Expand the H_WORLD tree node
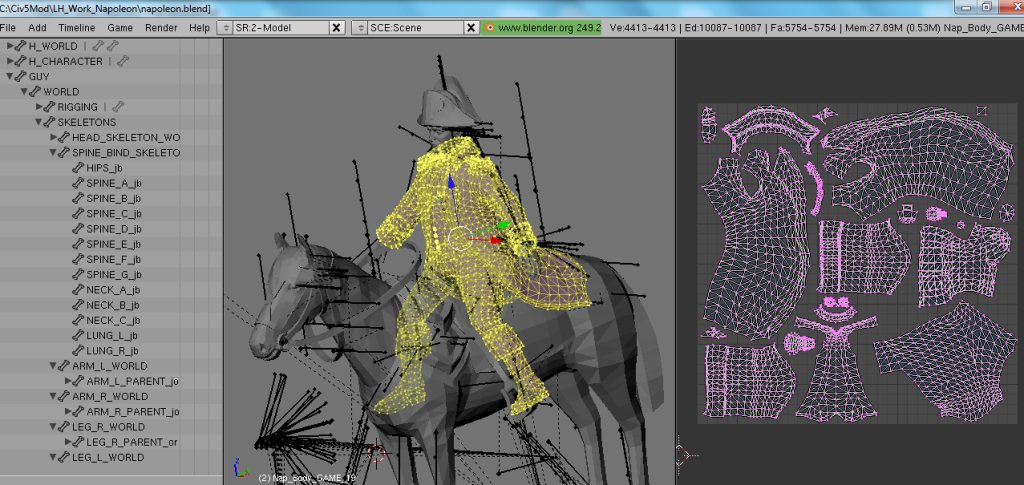The width and height of the screenshot is (1024, 485). [x=10, y=46]
